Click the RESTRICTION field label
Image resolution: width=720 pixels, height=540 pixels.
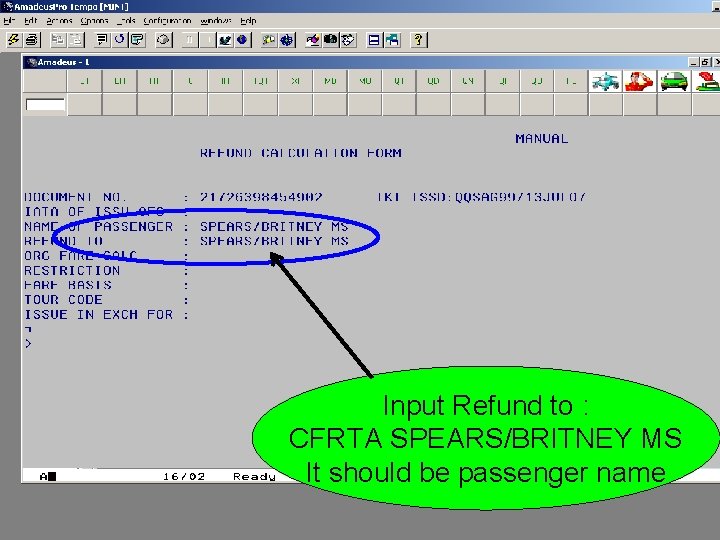[x=72, y=270]
